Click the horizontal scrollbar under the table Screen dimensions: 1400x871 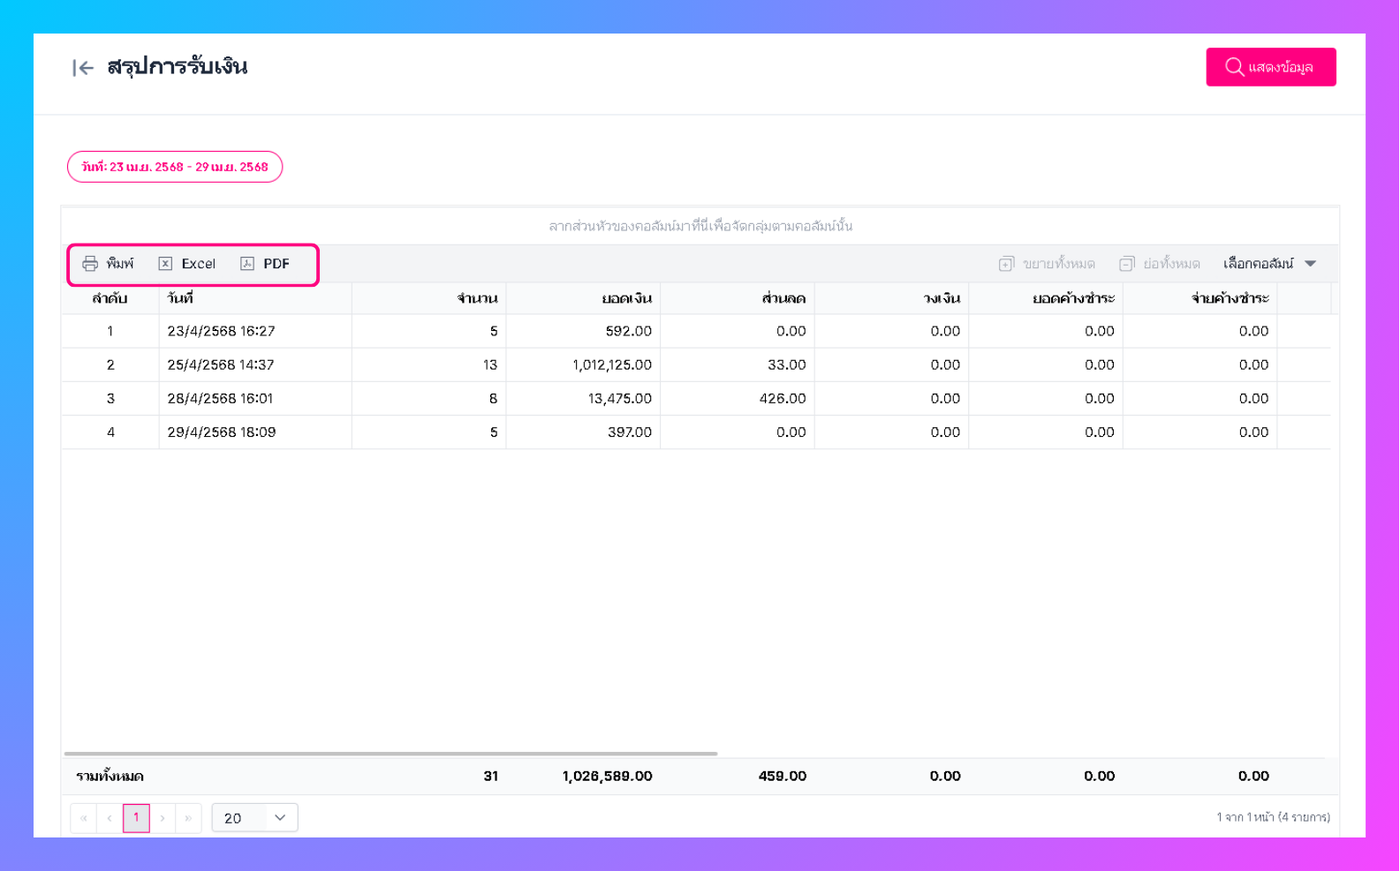(391, 753)
